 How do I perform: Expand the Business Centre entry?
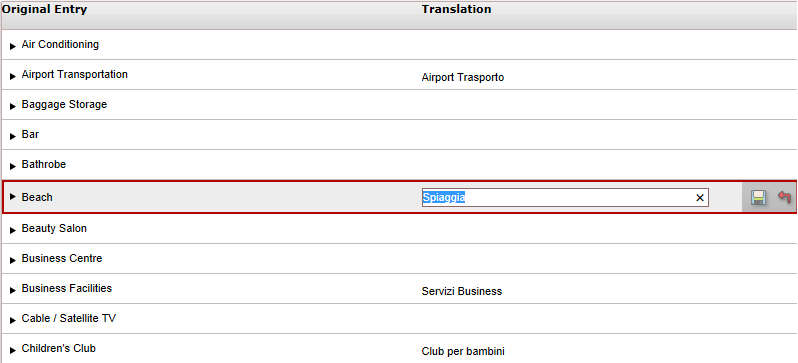click(13, 260)
